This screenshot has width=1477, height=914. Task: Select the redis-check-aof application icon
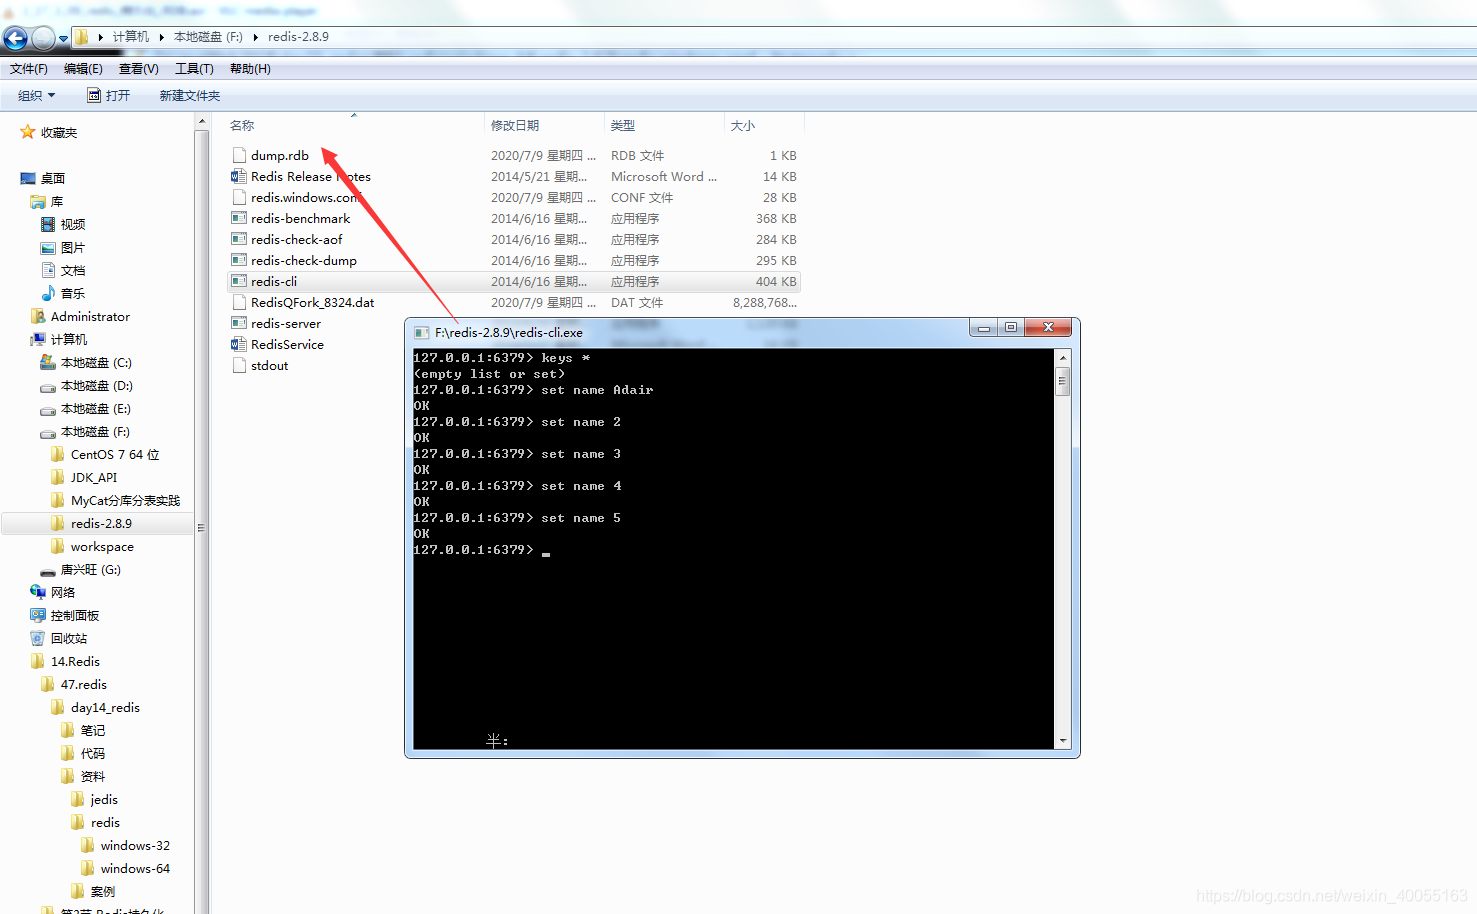tap(239, 239)
